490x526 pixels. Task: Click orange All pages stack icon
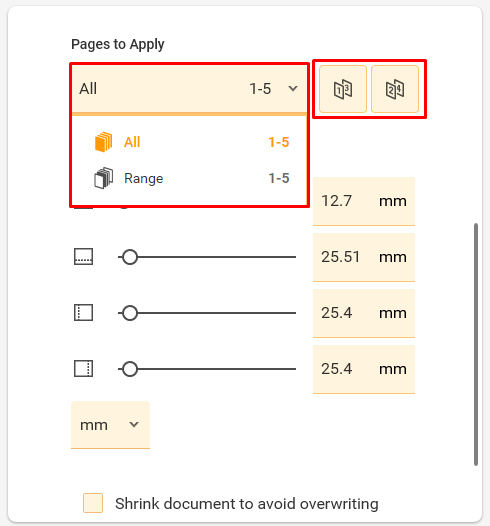coord(104,142)
